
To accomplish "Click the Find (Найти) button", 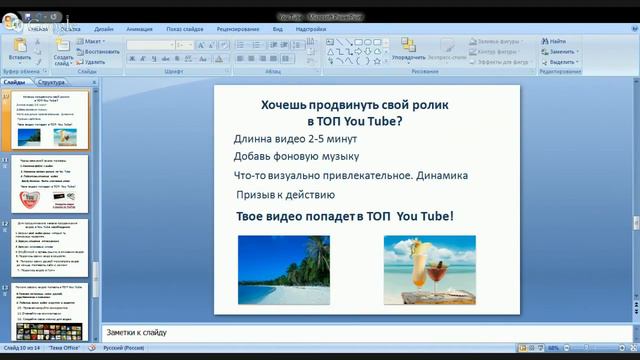I will click(x=553, y=41).
